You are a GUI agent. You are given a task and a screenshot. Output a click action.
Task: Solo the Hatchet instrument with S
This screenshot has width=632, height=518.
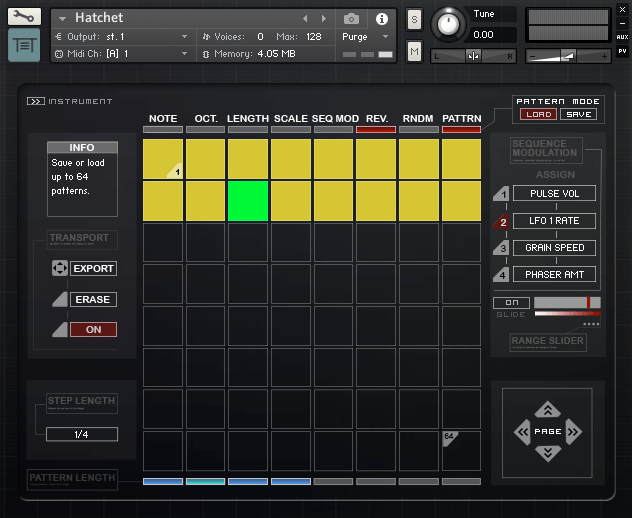[414, 20]
